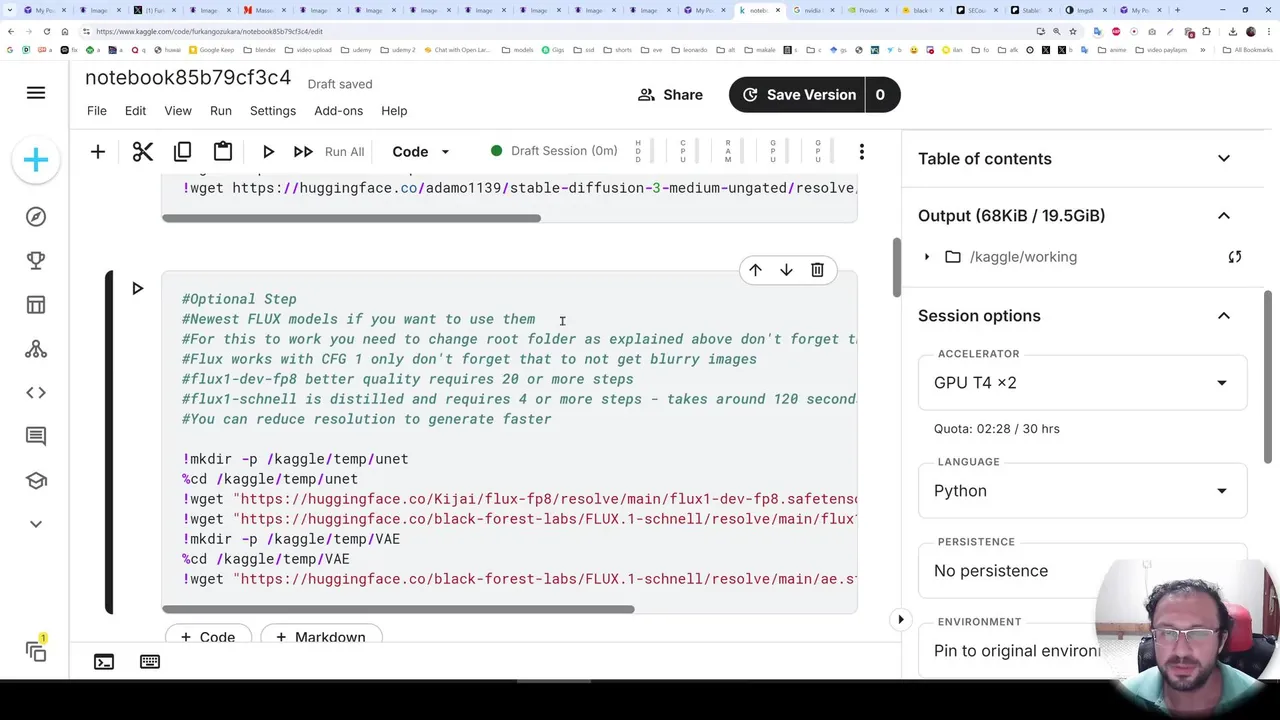Open the Home compass icon in sidebar

pos(36,217)
